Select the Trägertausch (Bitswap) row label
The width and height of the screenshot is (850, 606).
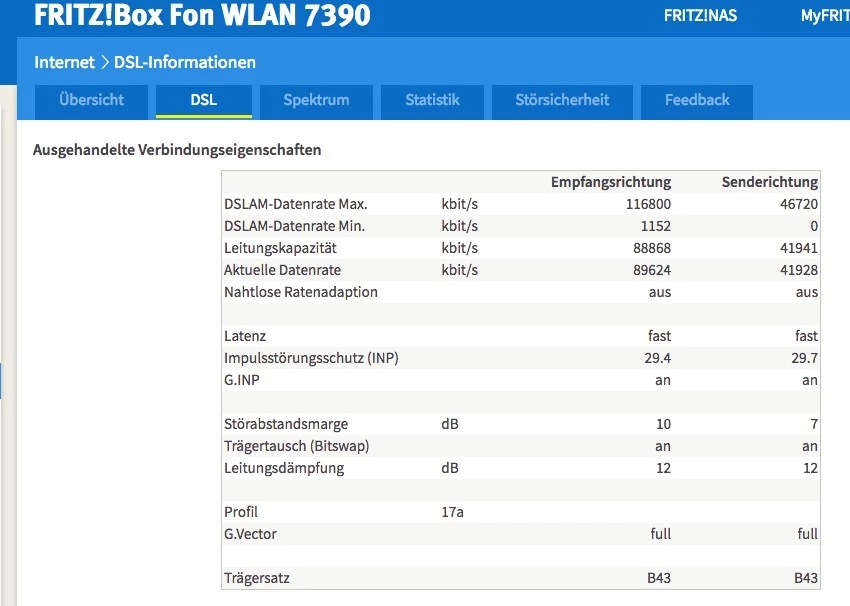(297, 446)
